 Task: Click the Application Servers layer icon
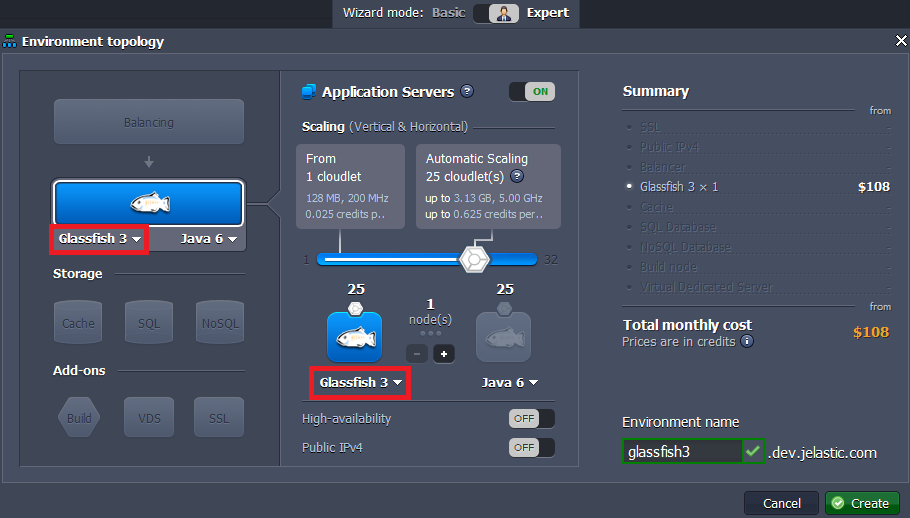click(309, 92)
